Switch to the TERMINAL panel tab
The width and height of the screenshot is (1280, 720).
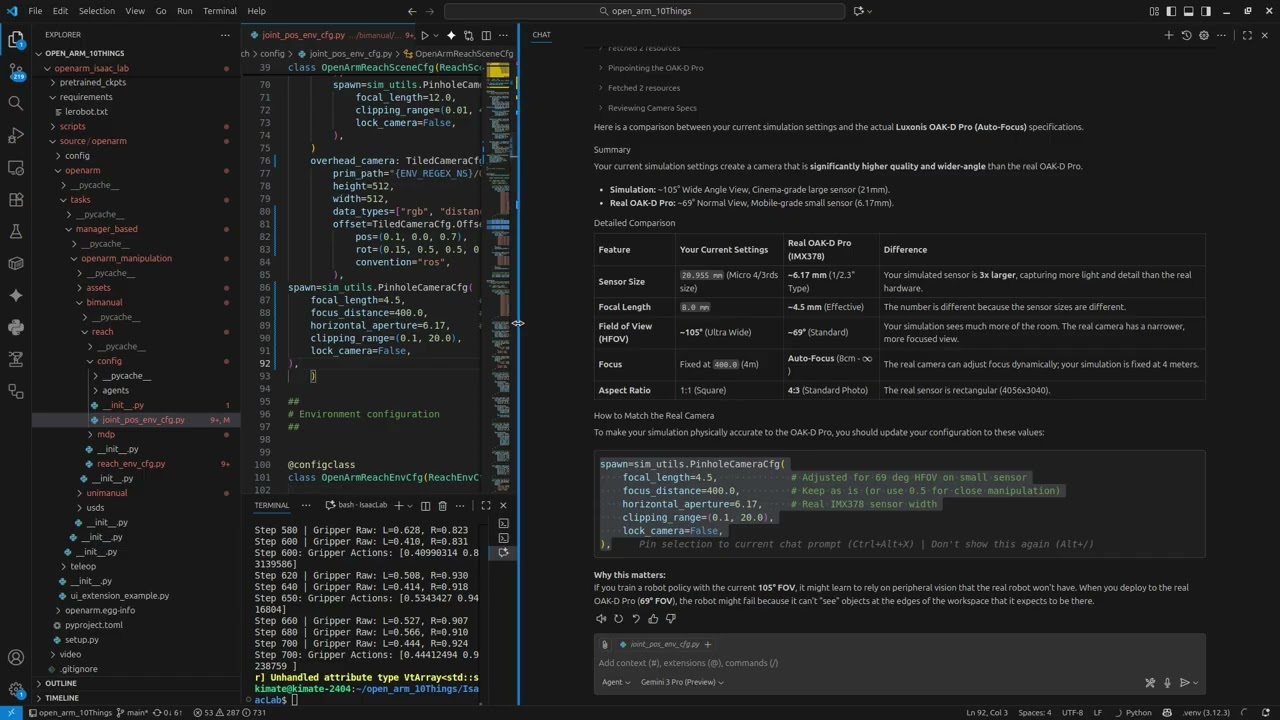[x=271, y=506]
